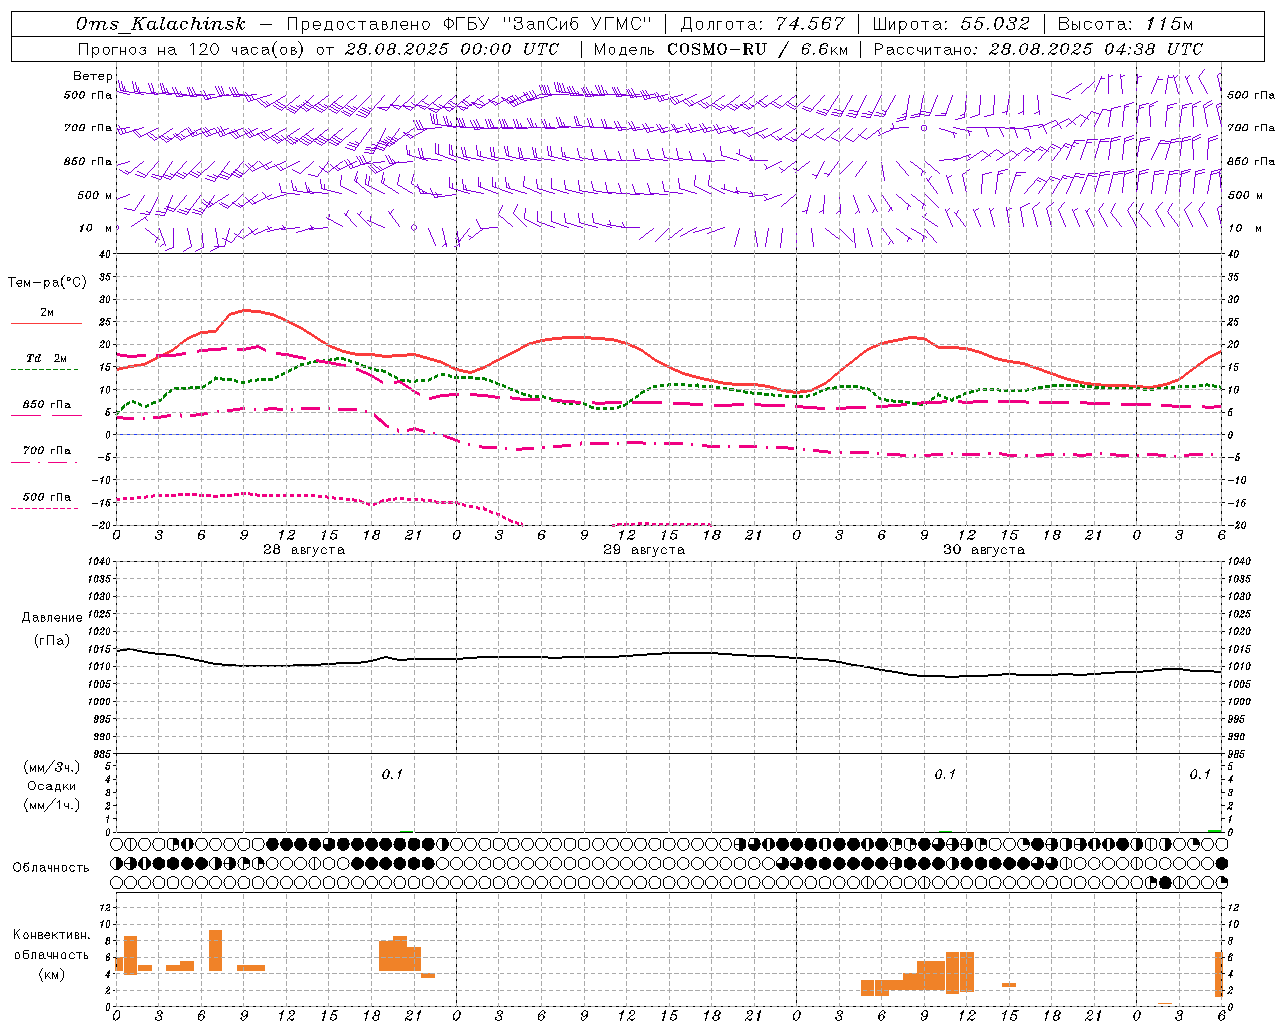Click the 0.1 precipitation value on 28 августа

click(392, 775)
